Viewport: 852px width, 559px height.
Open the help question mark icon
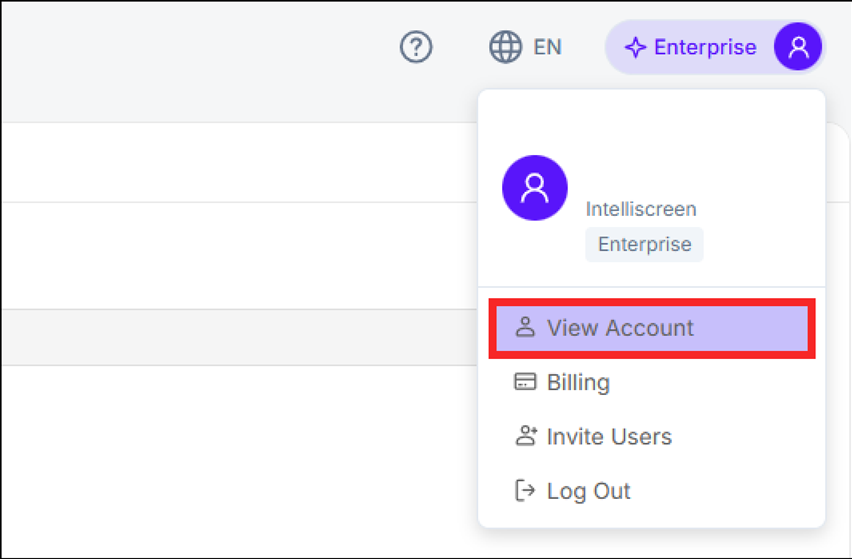coord(416,47)
